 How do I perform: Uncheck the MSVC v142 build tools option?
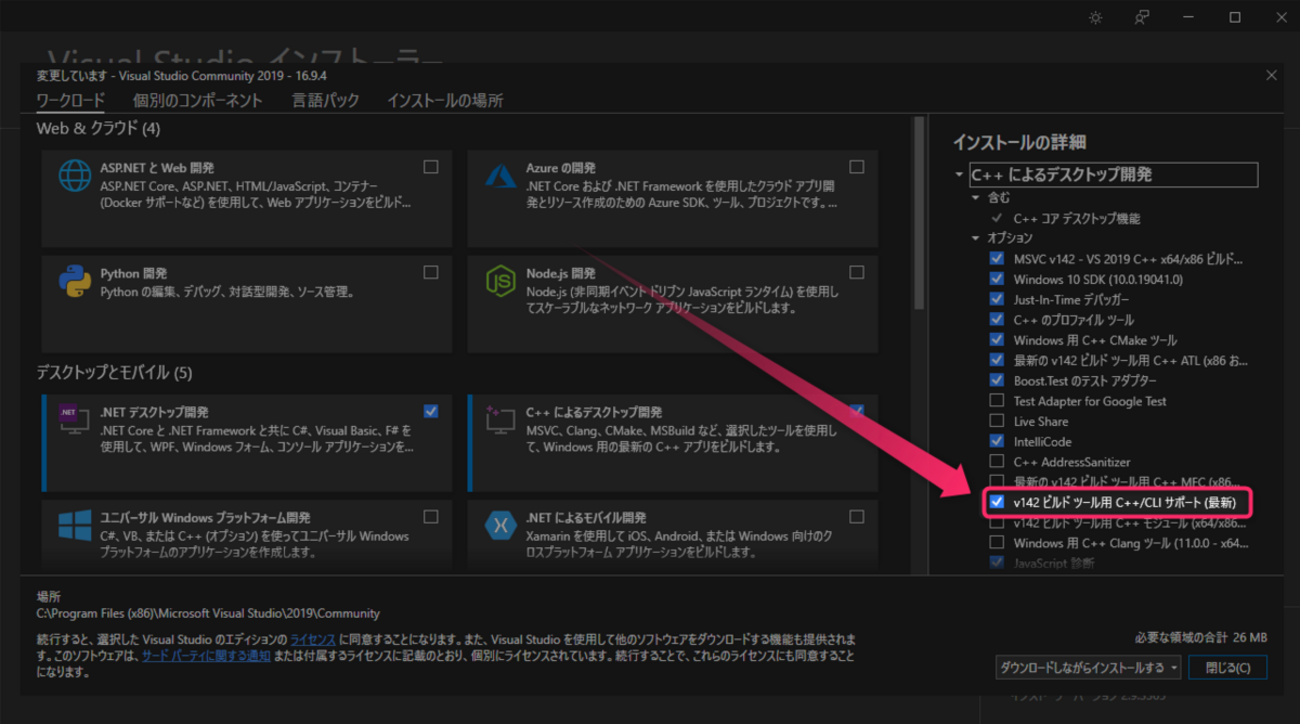[x=996, y=258]
